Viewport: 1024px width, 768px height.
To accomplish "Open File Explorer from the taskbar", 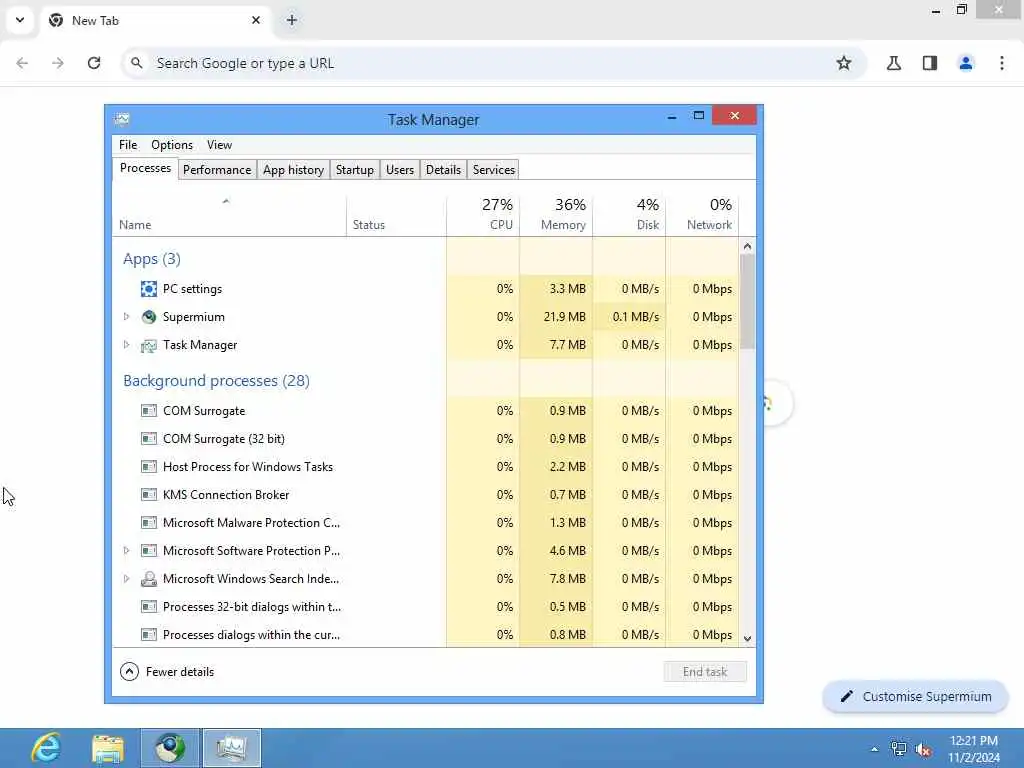I will [x=108, y=748].
